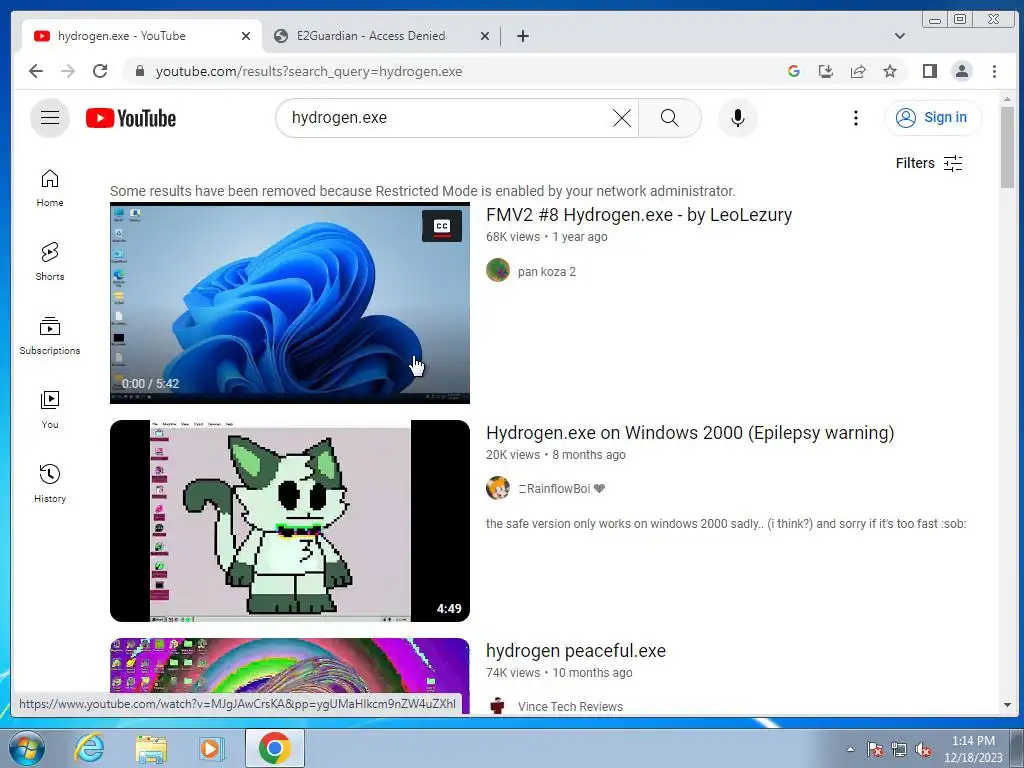Screen dimensions: 1024x768
Task: Launch Windows Media Player from taskbar
Action: (x=211, y=748)
